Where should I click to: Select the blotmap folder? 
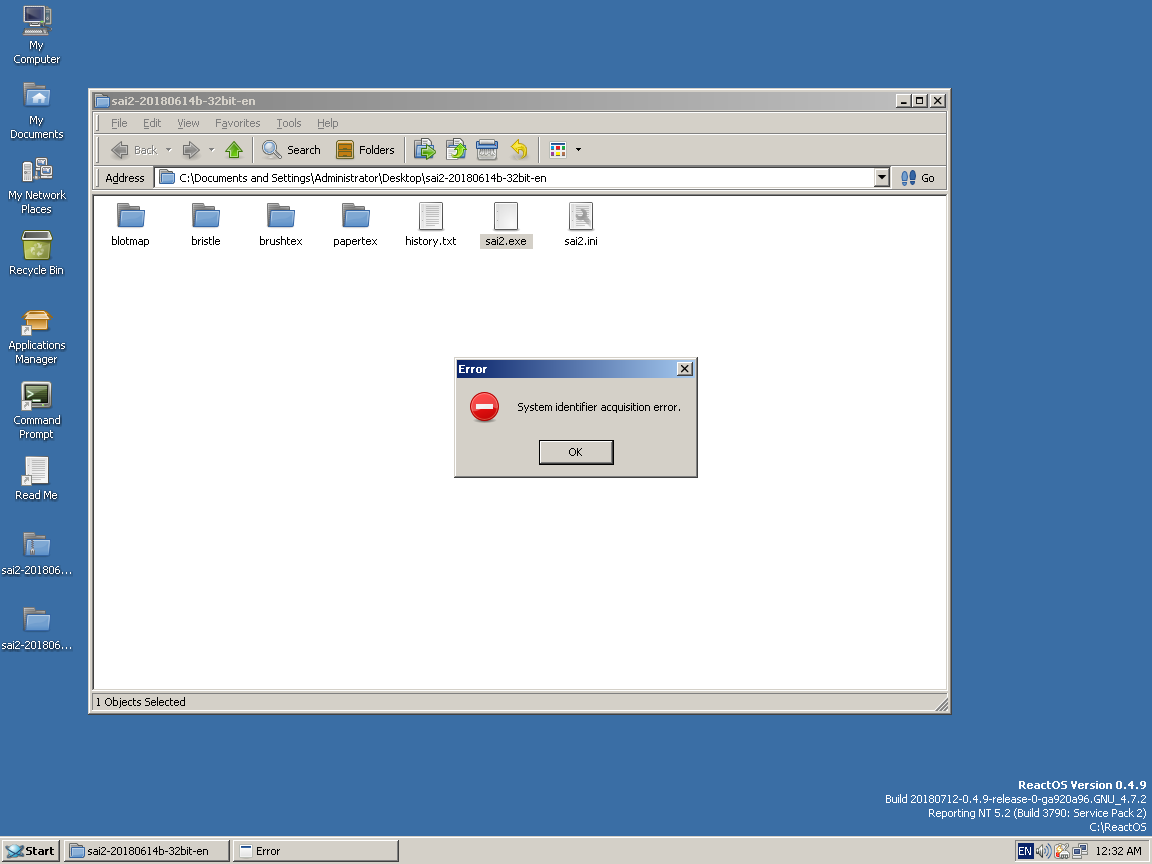pos(131,225)
